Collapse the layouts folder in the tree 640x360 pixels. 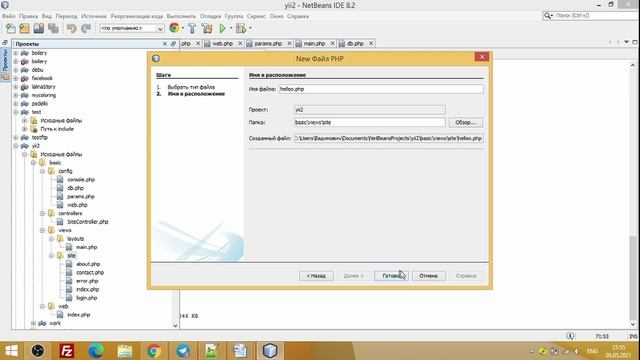point(51,239)
